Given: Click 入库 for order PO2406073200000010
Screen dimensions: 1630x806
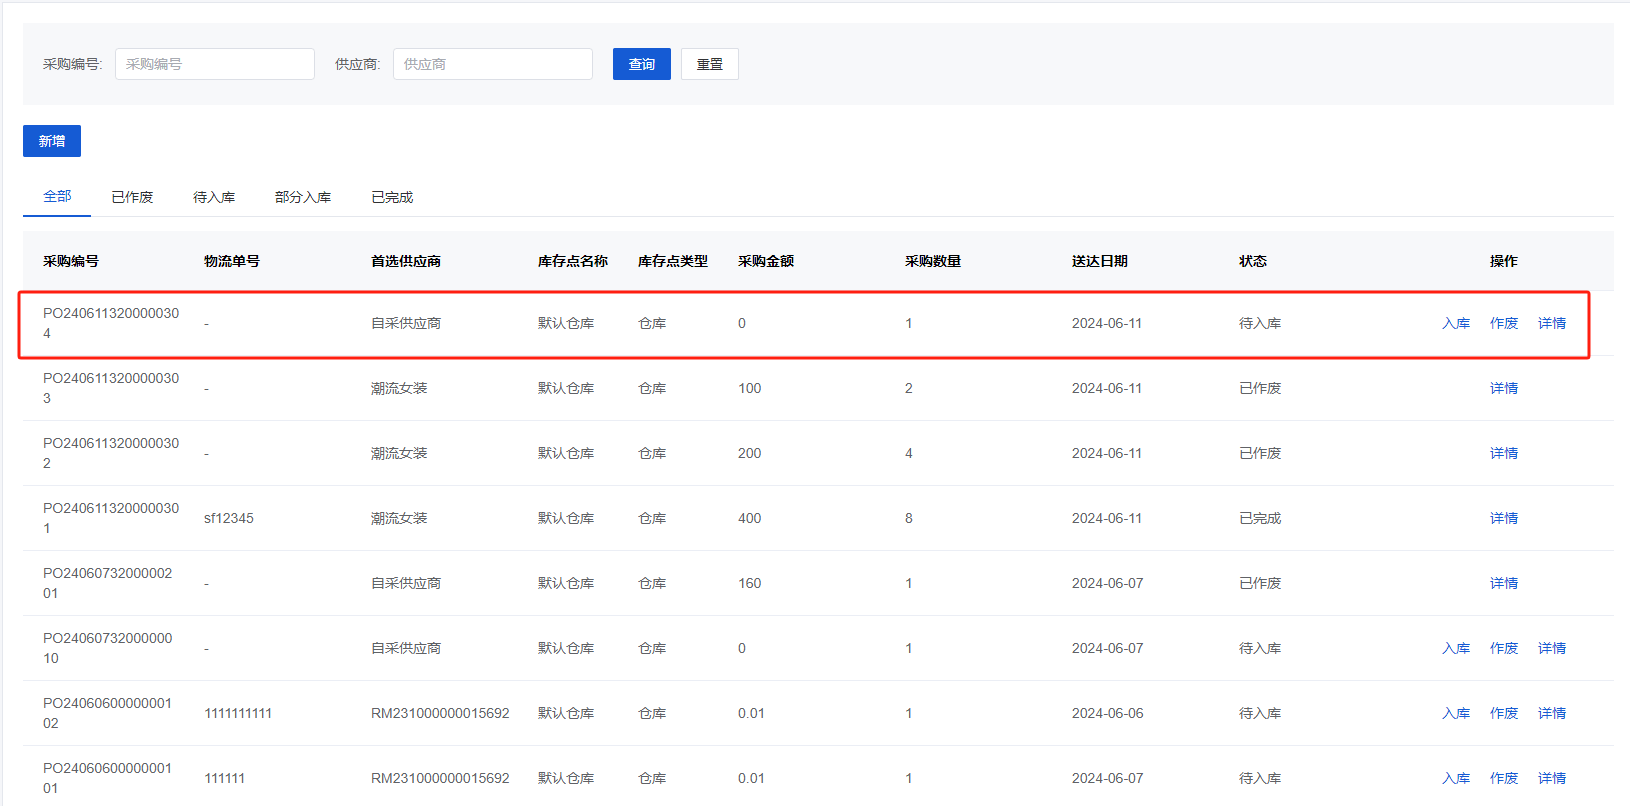Looking at the screenshot, I should click(1456, 648).
